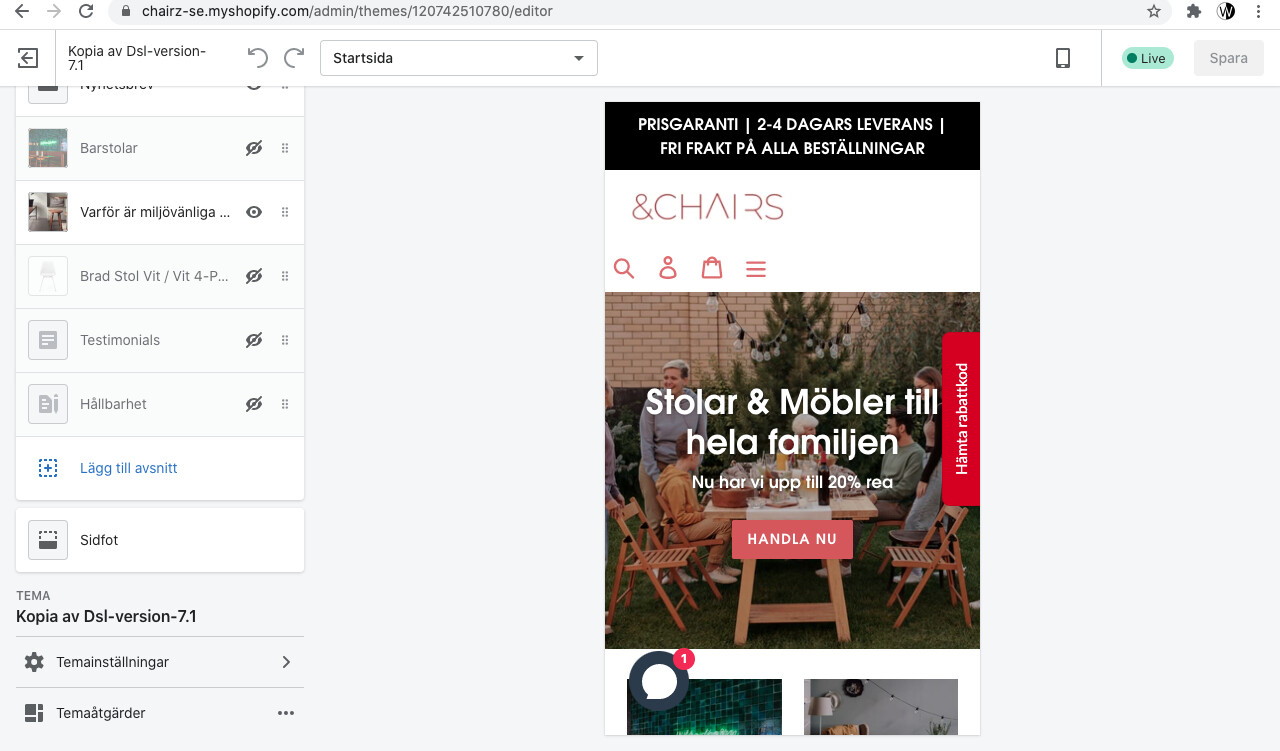
Task: Open the Startsida page dropdown
Action: point(459,58)
